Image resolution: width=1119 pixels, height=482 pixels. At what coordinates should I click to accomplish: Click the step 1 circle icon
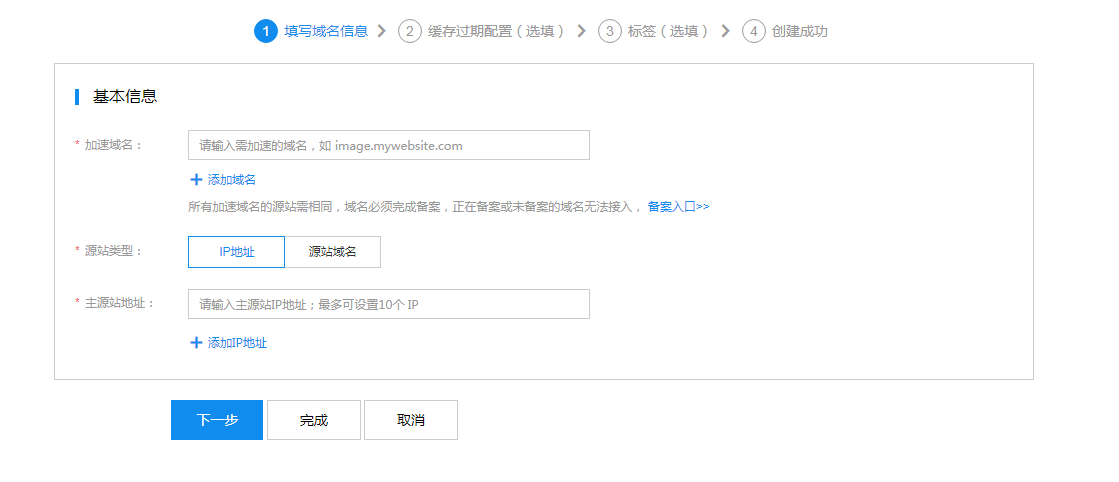(265, 31)
